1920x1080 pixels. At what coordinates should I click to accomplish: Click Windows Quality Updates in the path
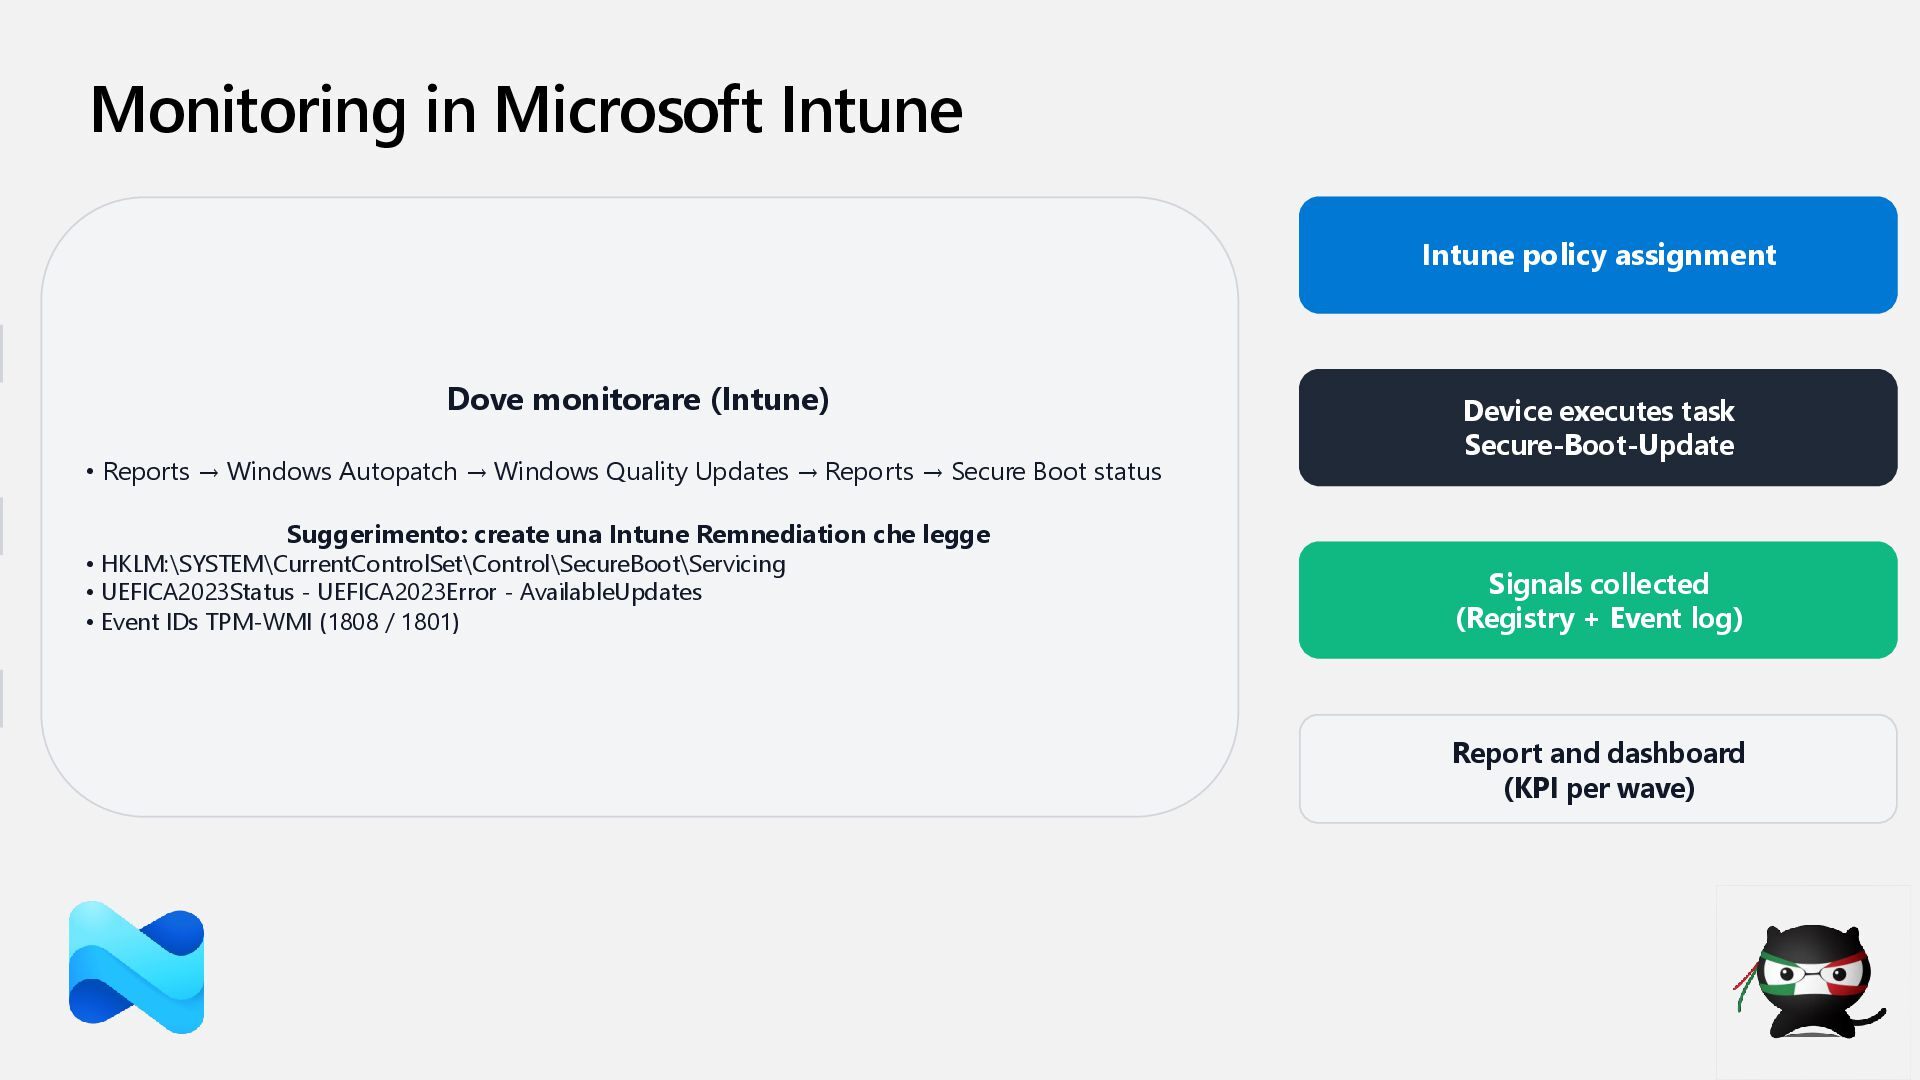coord(641,471)
